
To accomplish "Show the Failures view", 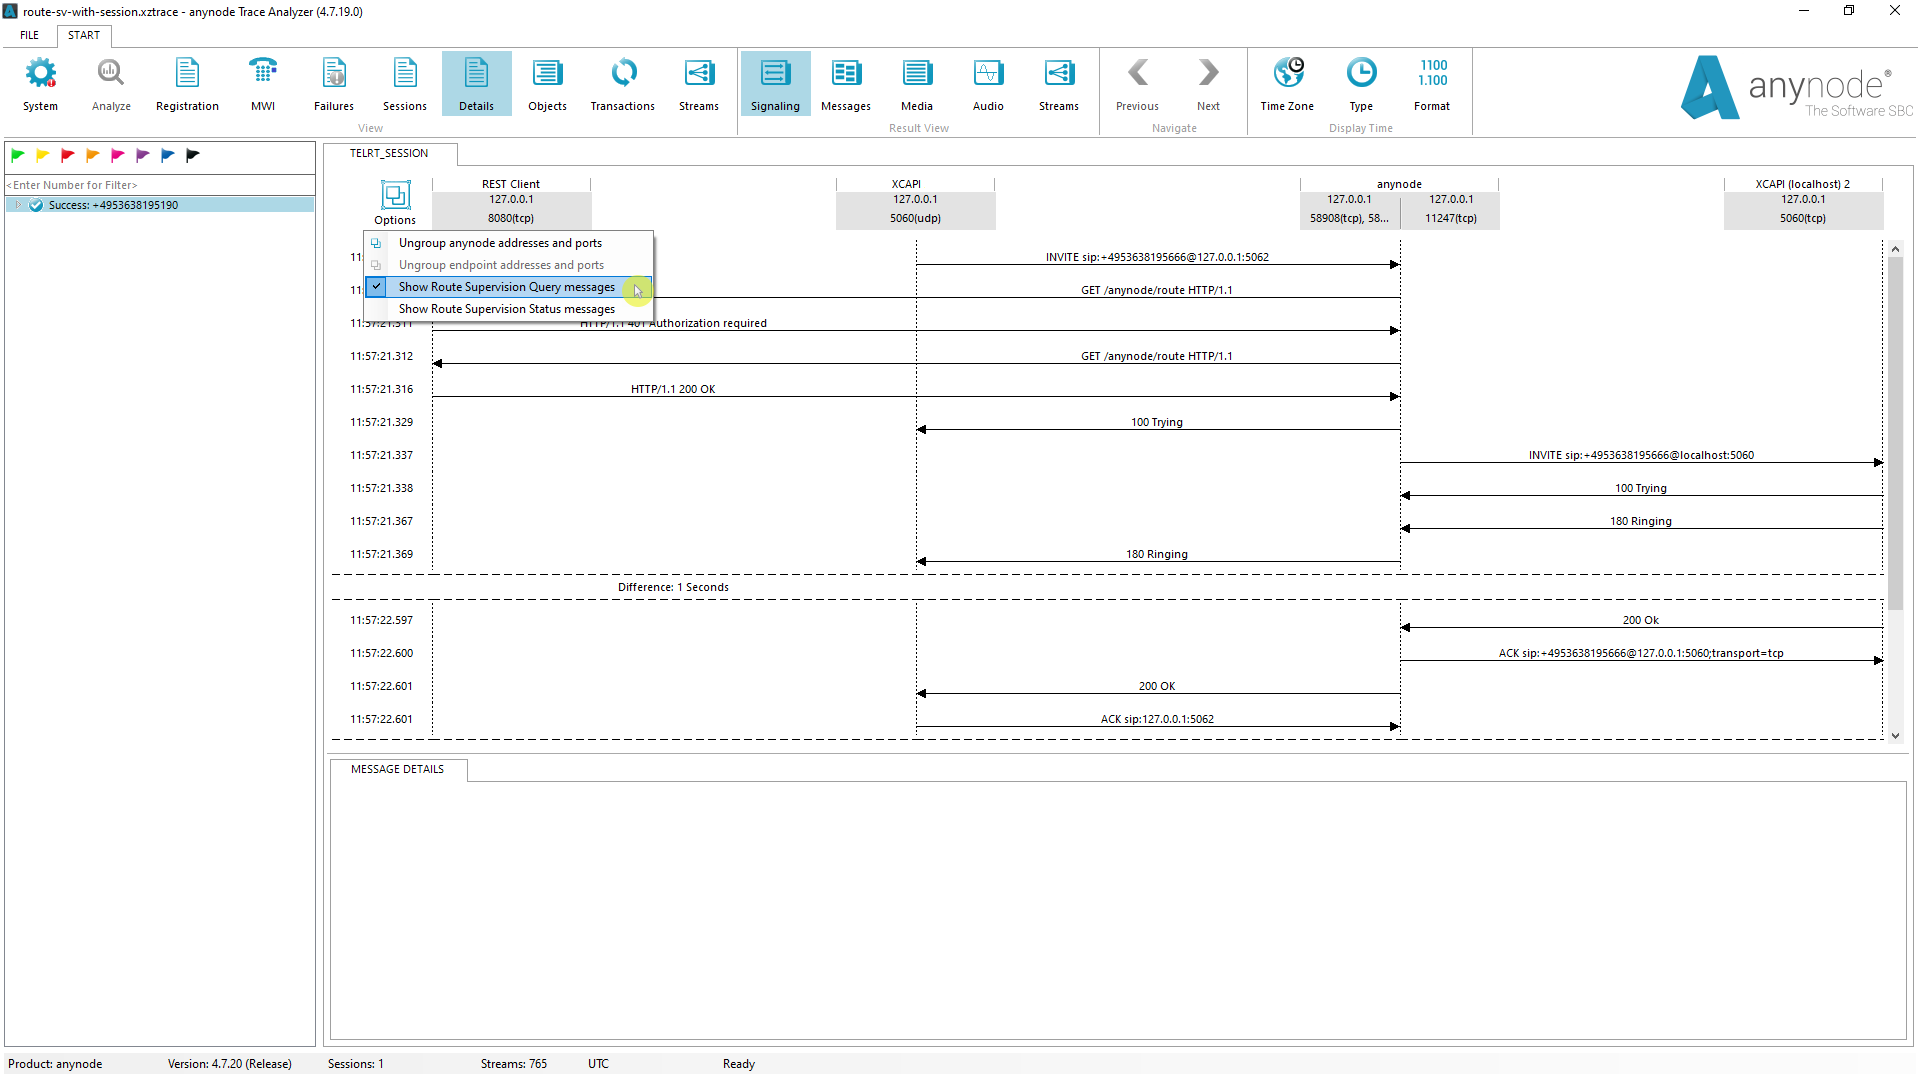I will pyautogui.click(x=334, y=84).
